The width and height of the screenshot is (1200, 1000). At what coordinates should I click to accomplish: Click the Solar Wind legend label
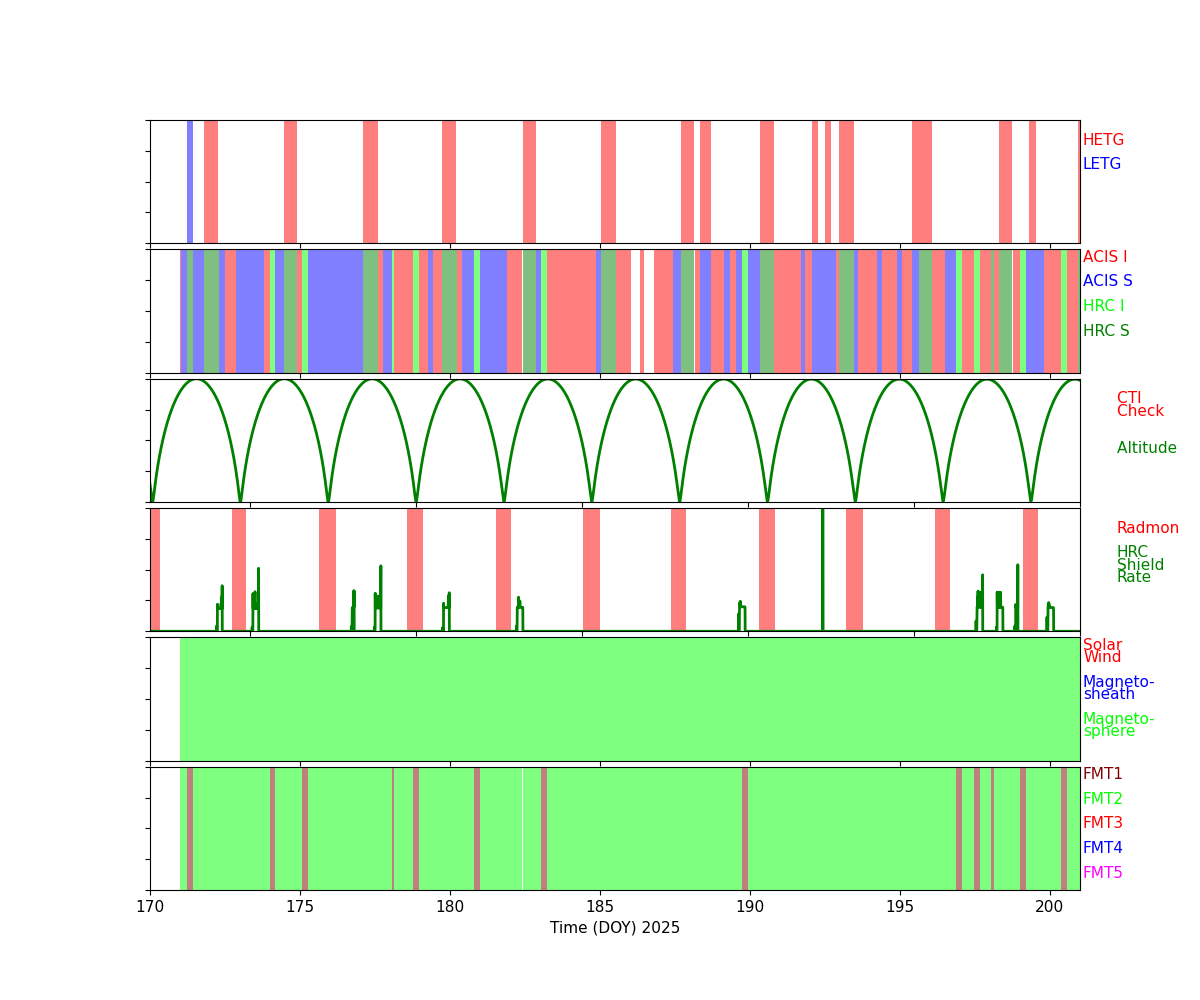[1102, 651]
